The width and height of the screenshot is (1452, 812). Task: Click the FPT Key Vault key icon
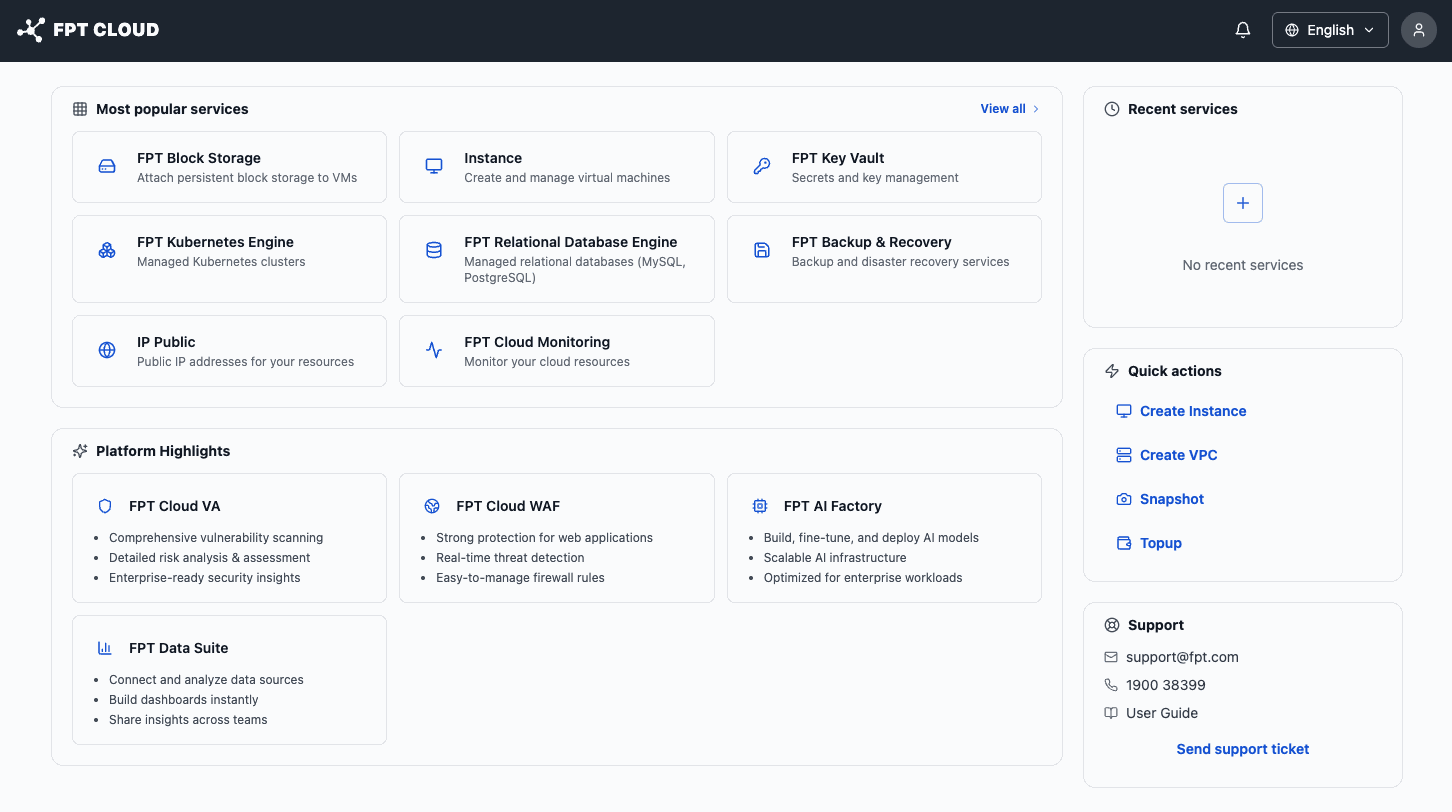tap(762, 166)
